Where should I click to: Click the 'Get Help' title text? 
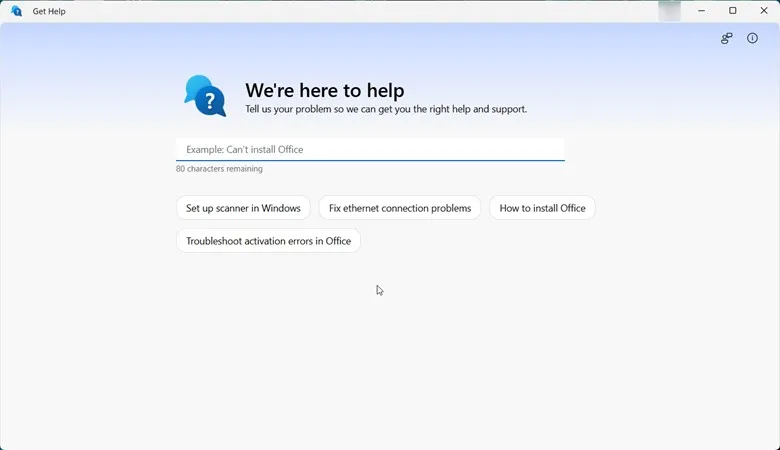pos(49,11)
